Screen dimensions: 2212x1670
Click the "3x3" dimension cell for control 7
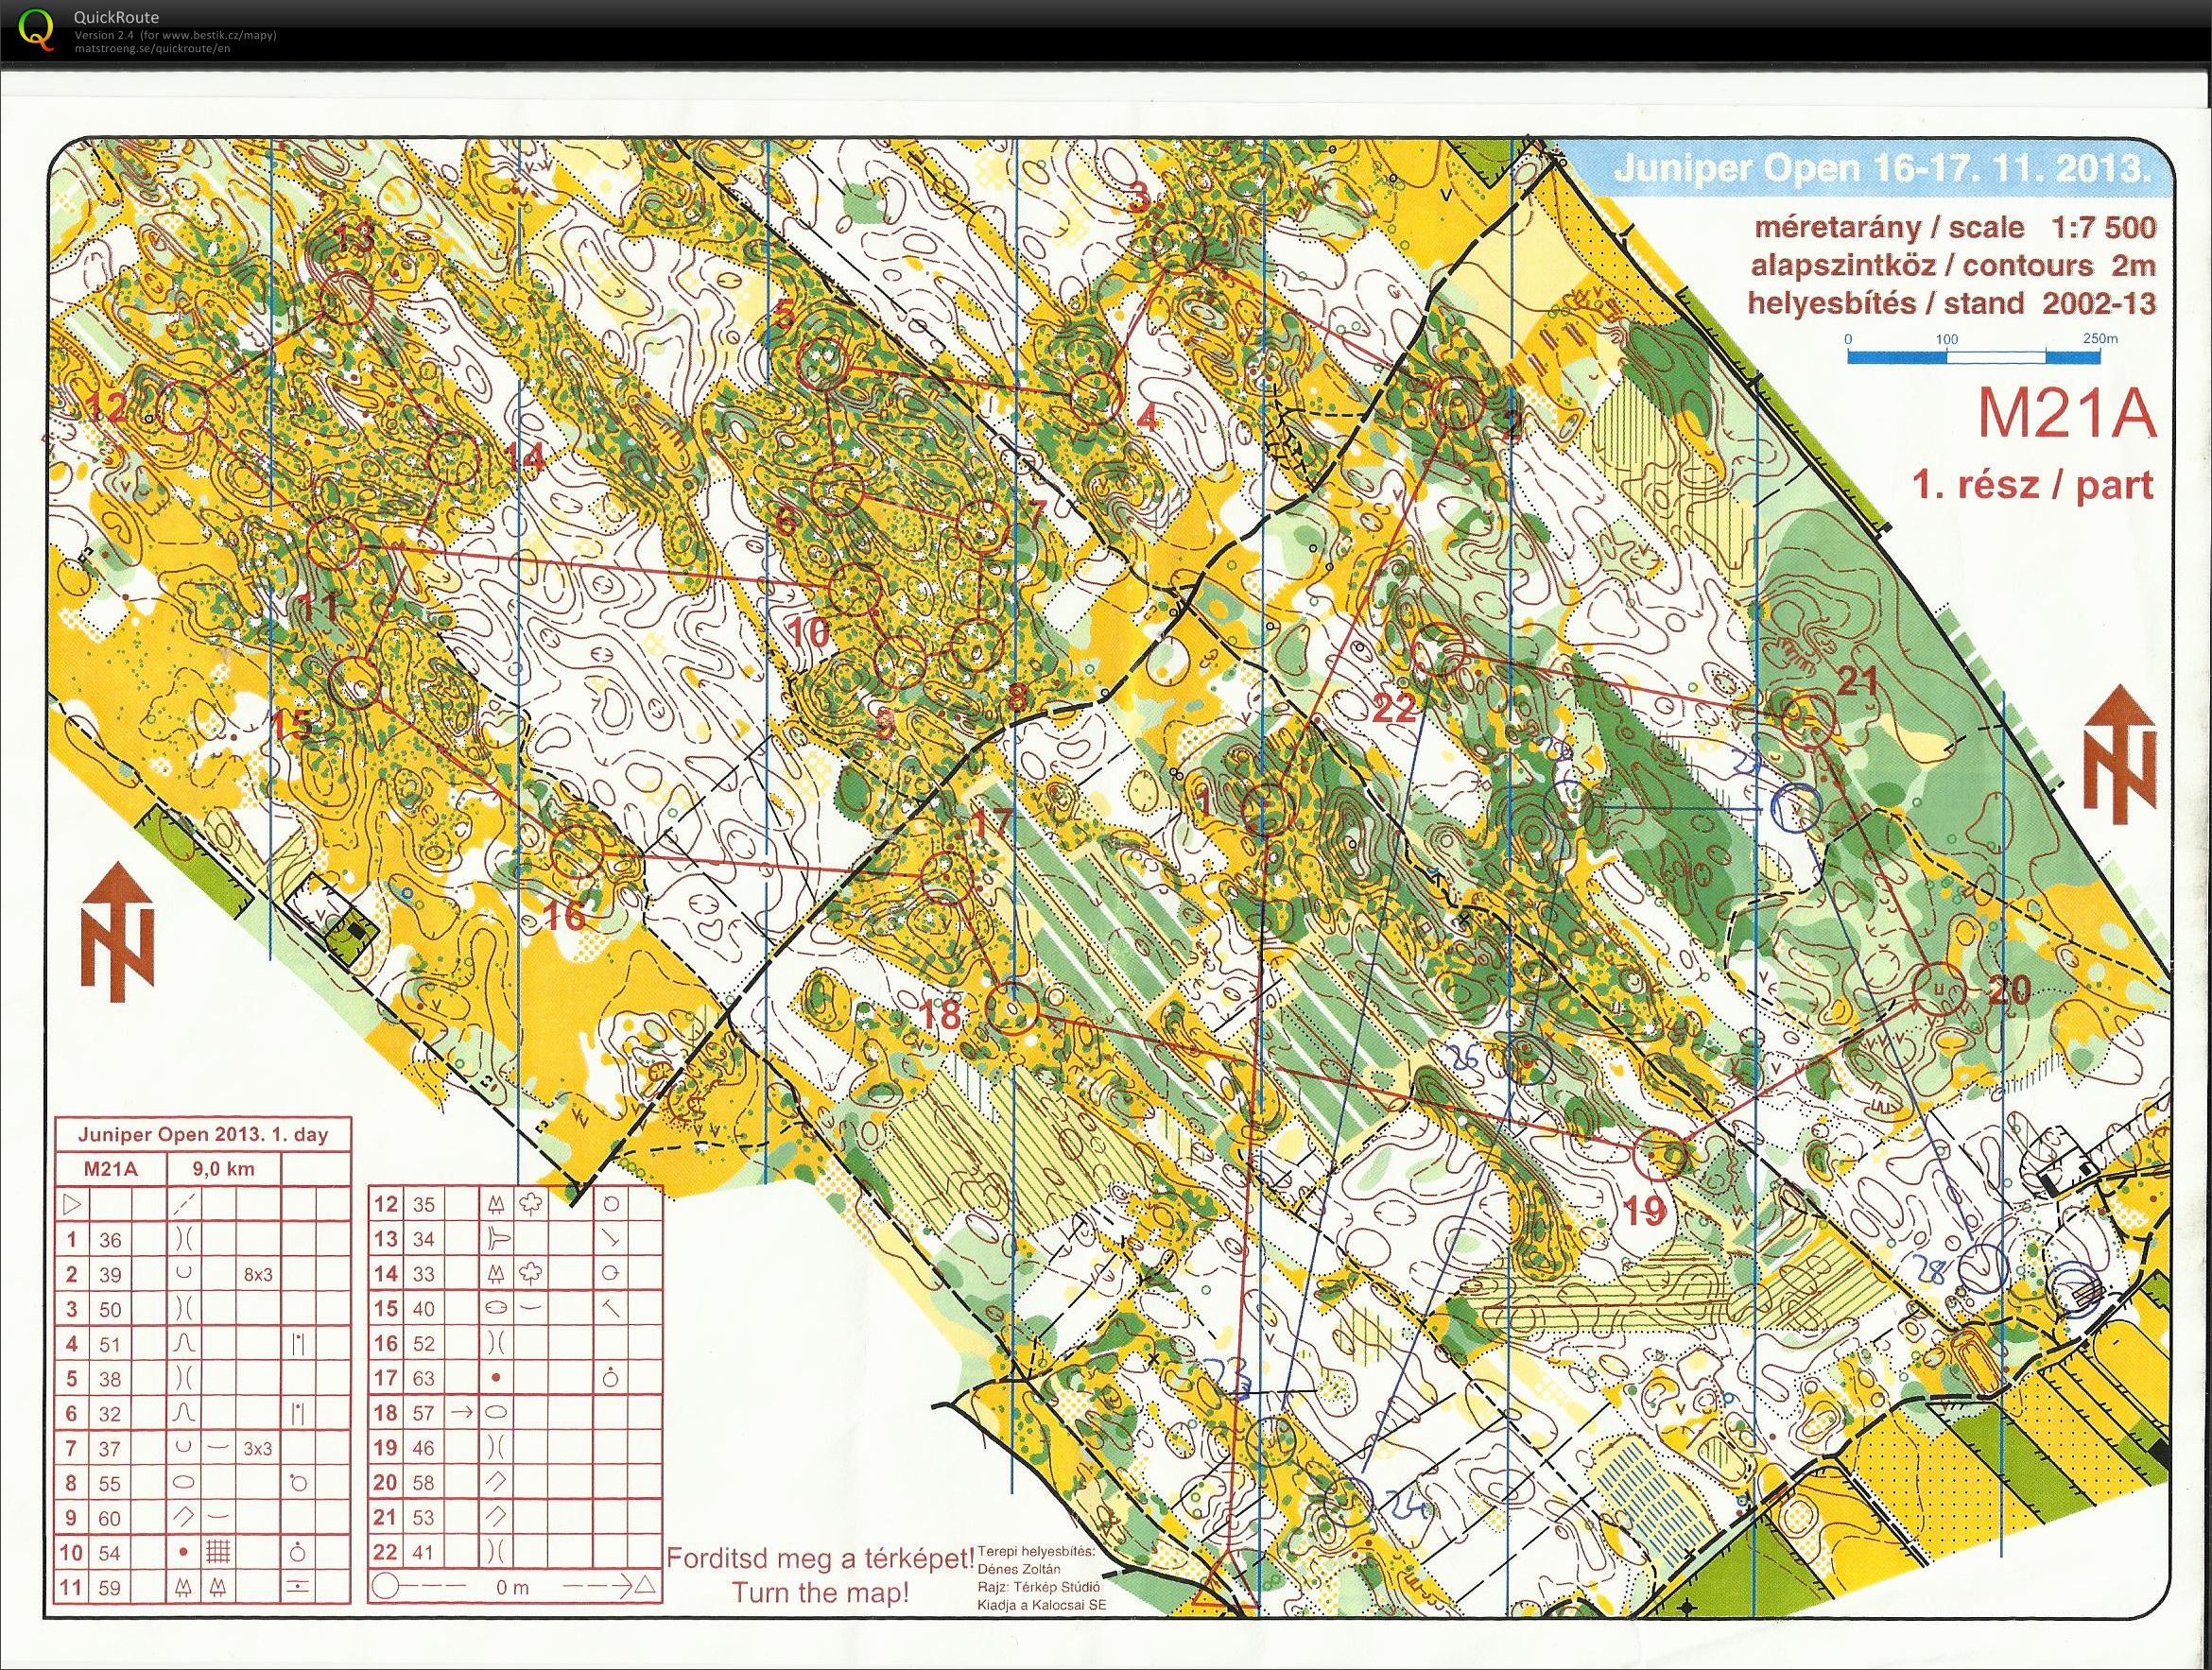tap(258, 1448)
